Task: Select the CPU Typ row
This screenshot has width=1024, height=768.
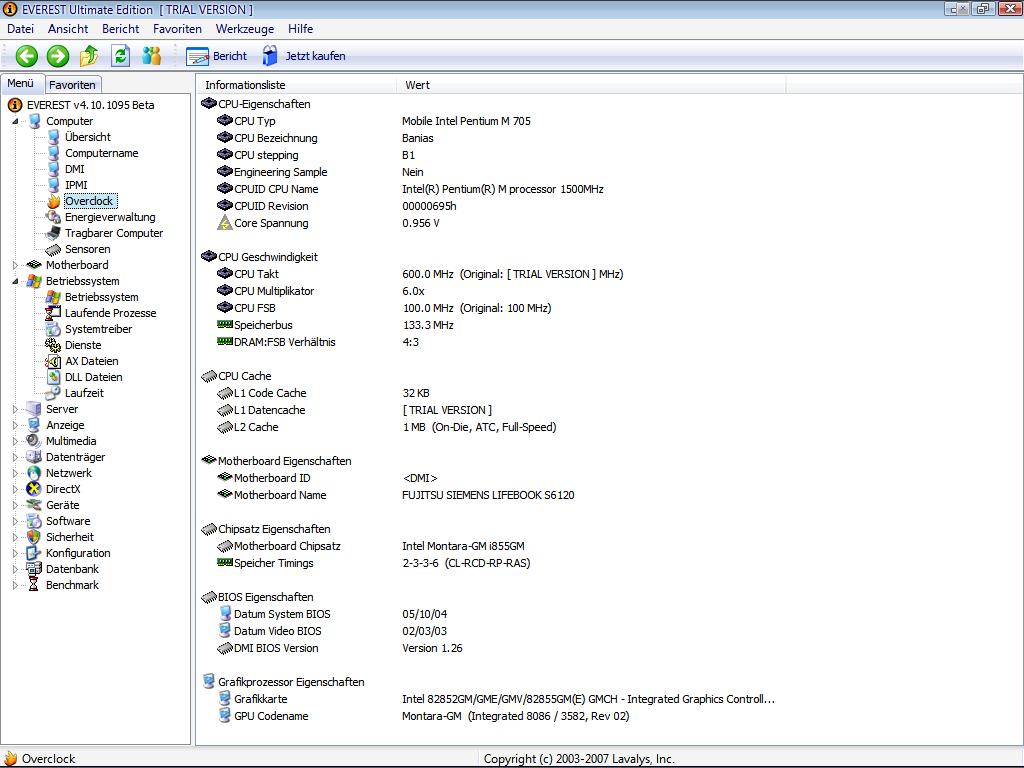Action: click(490, 121)
